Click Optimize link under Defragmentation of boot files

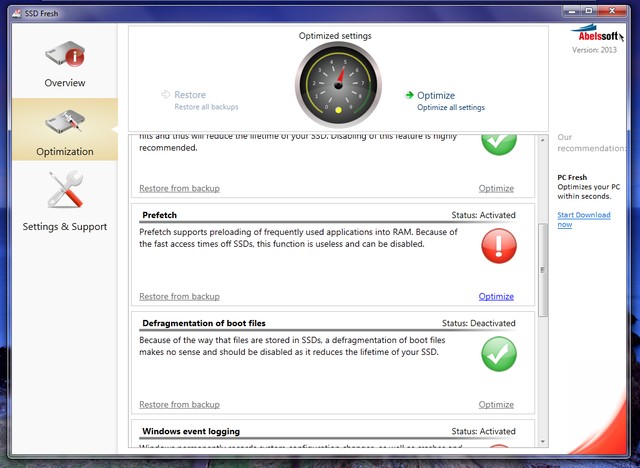click(496, 405)
